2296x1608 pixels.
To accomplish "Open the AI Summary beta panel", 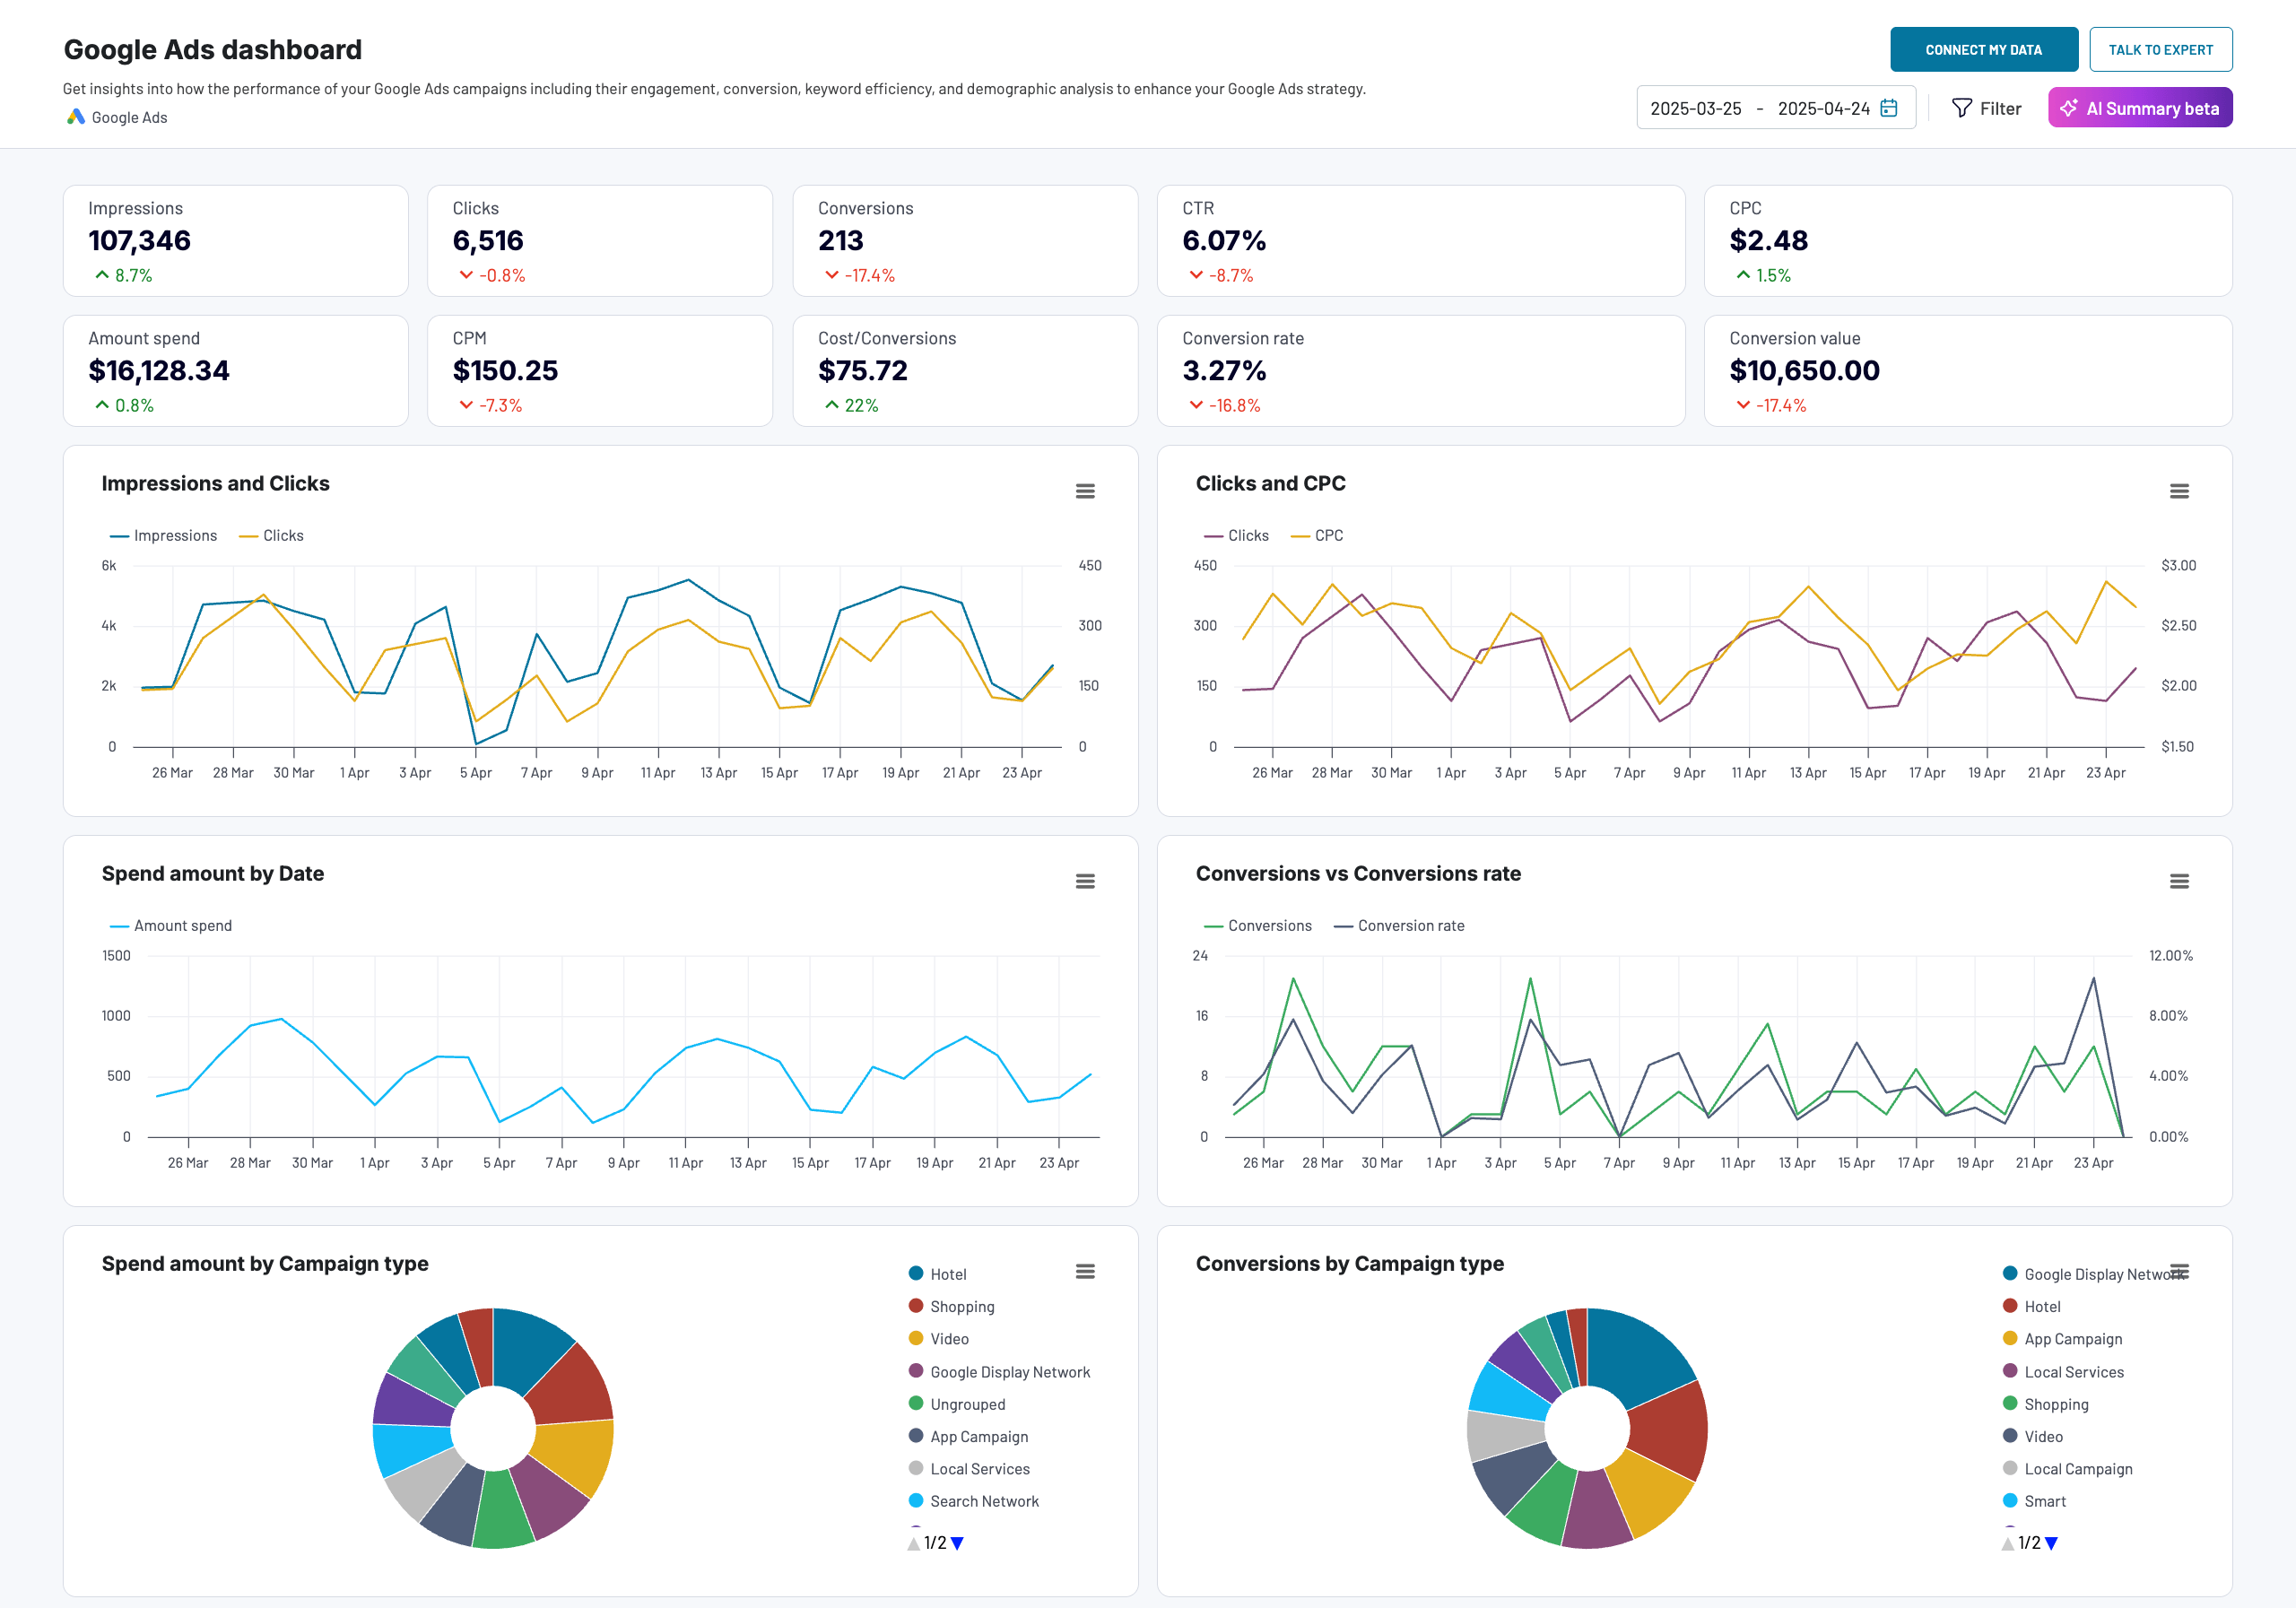I will pyautogui.click(x=2140, y=108).
